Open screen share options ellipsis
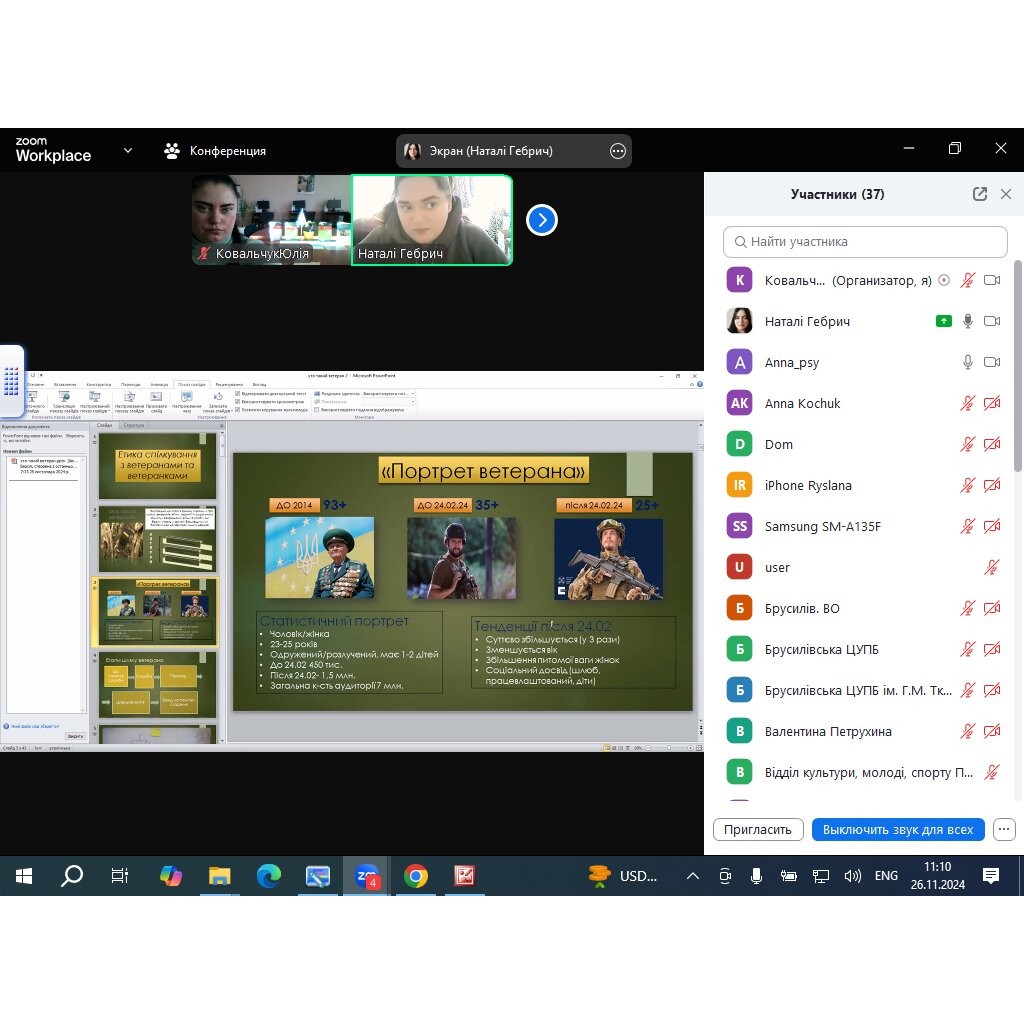 pos(618,151)
